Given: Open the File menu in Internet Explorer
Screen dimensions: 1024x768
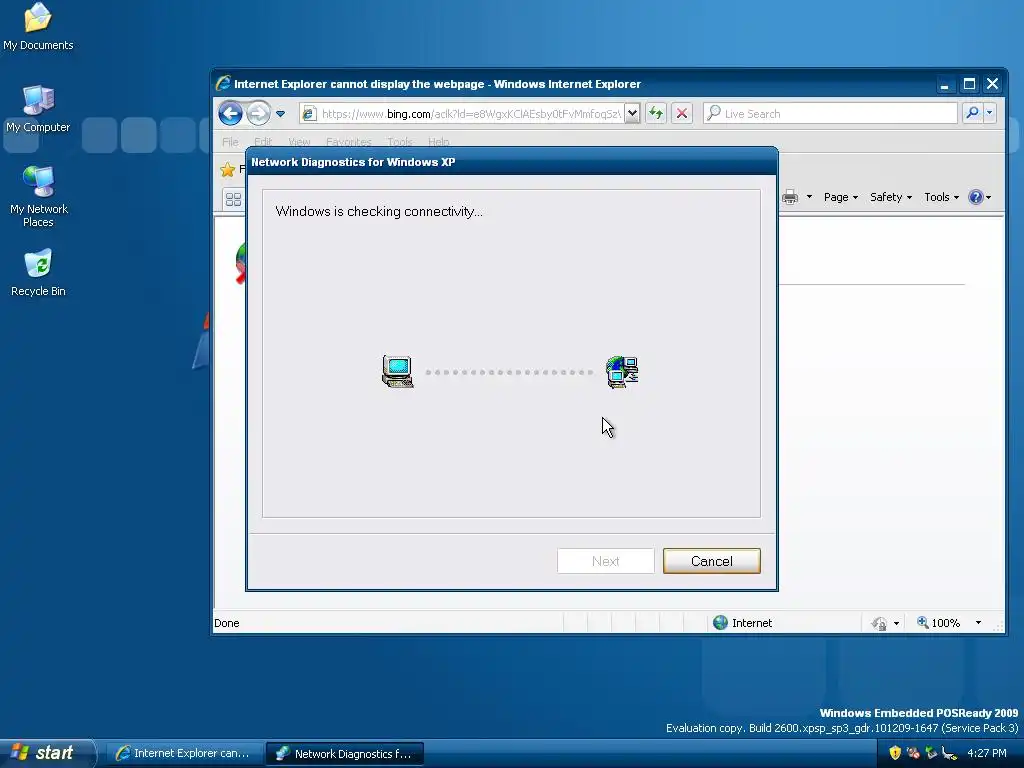Looking at the screenshot, I should [230, 142].
